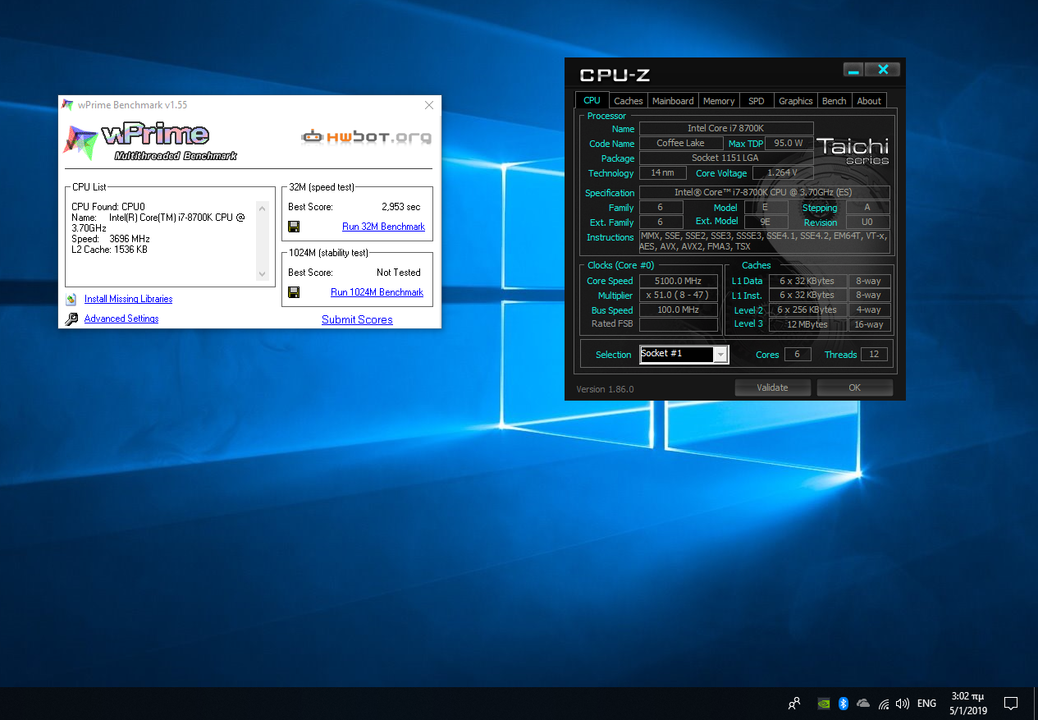Viewport: 1038px width, 720px height.
Task: Select the Graphics tab
Action: pyautogui.click(x=795, y=101)
